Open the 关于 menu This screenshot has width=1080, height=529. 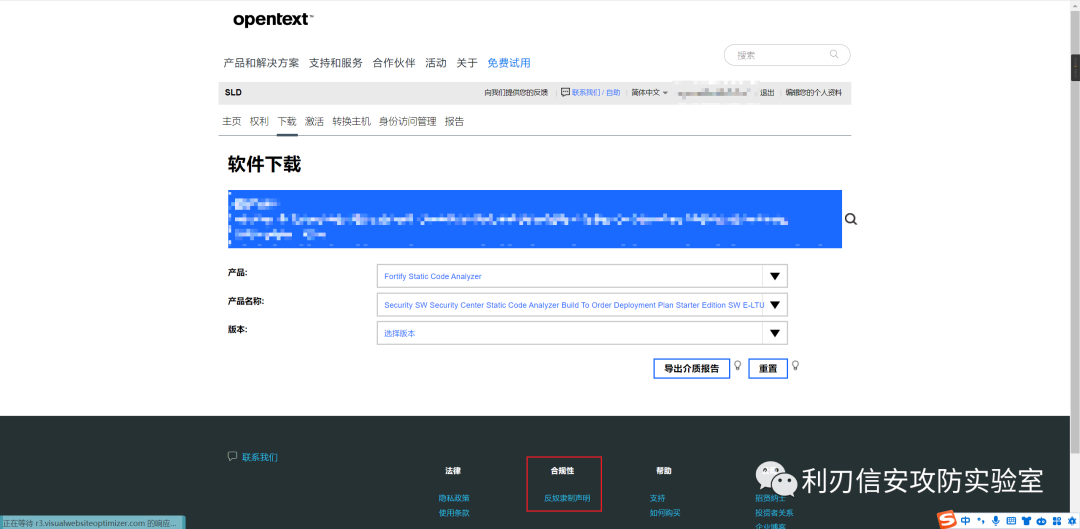pyautogui.click(x=466, y=63)
